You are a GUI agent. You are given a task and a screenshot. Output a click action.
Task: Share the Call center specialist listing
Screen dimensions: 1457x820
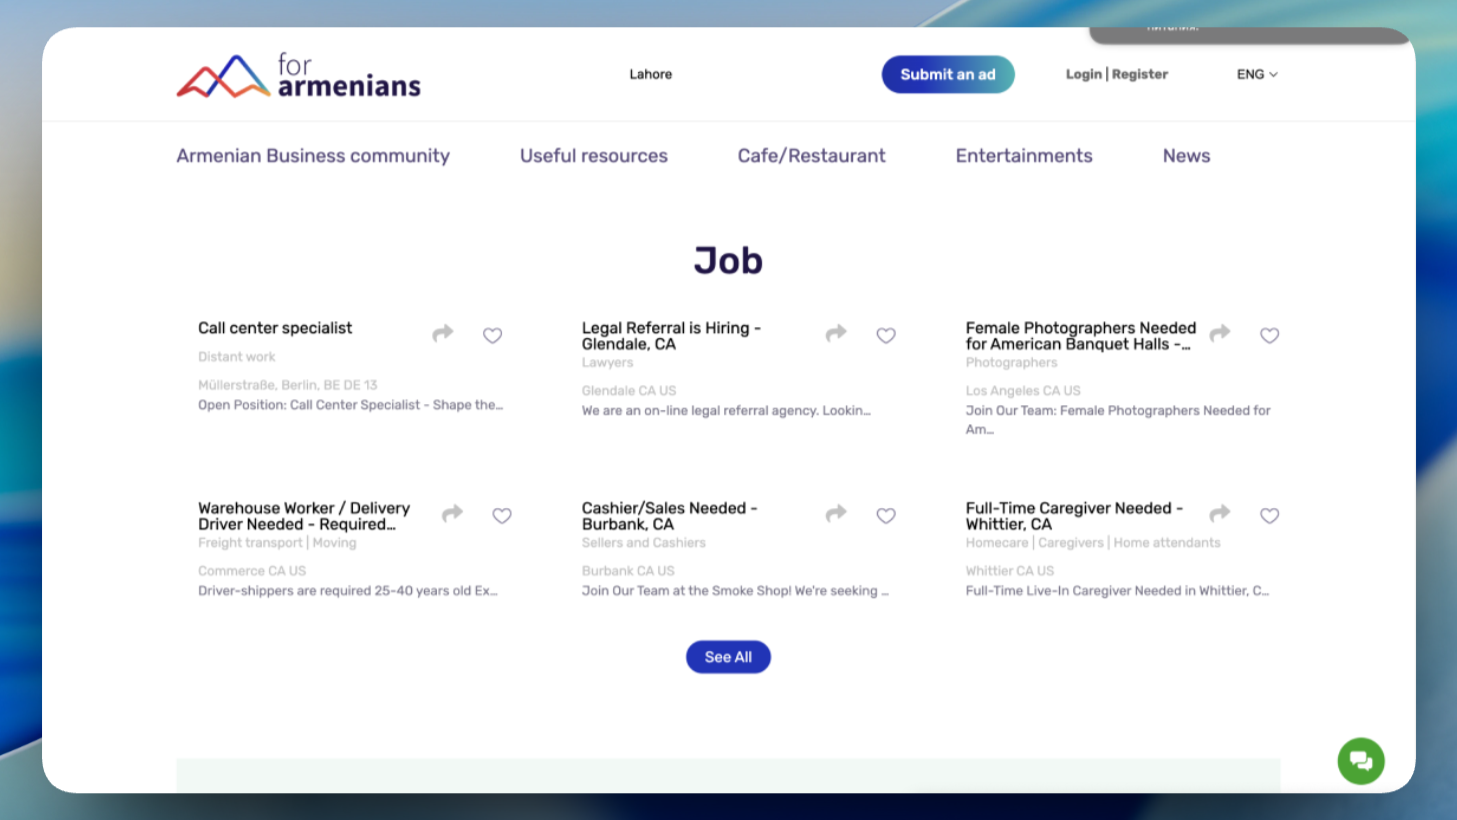[443, 333]
